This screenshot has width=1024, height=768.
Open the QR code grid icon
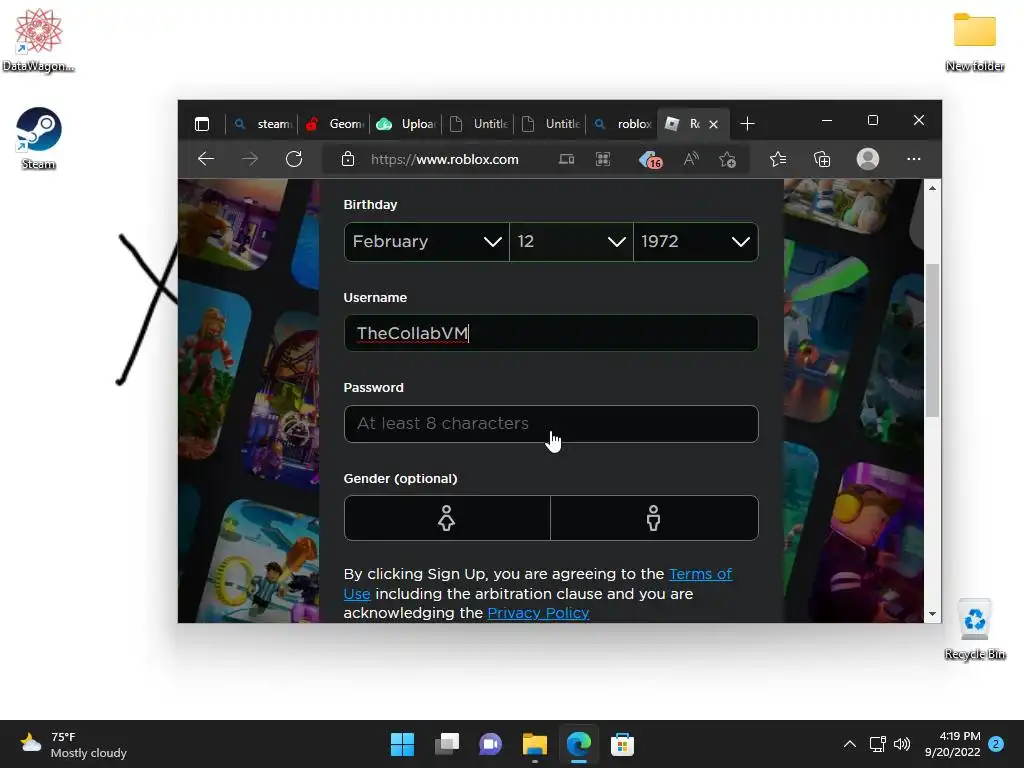(x=603, y=159)
